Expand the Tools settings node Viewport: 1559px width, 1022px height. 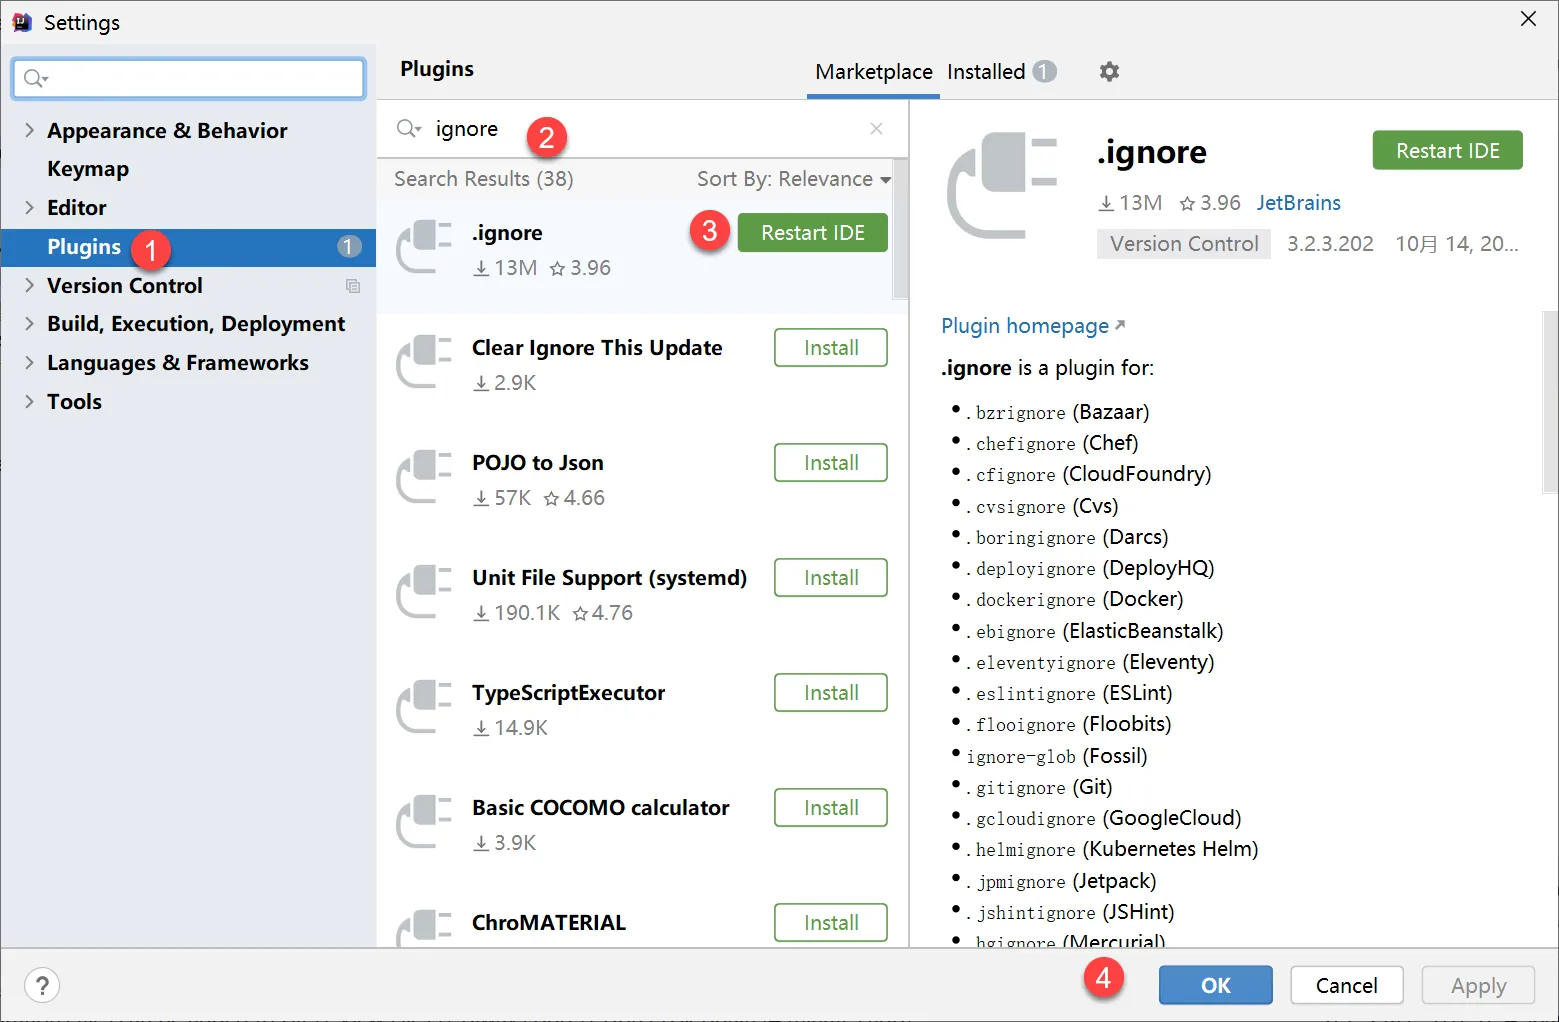[x=29, y=401]
